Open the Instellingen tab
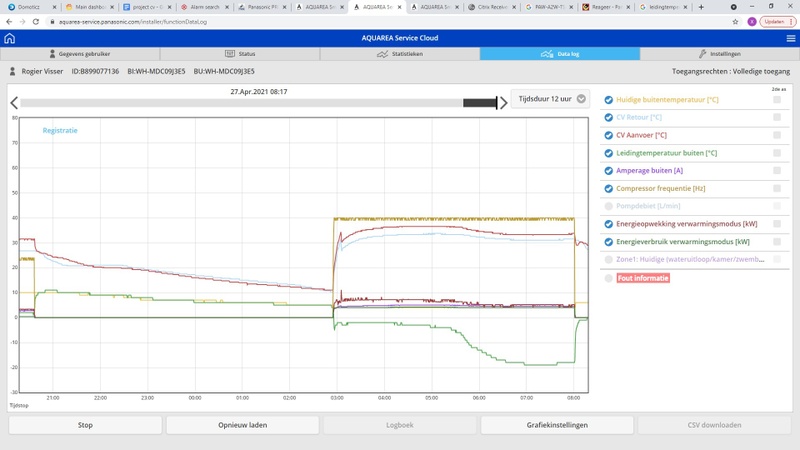This screenshot has width=800, height=450. [x=720, y=54]
